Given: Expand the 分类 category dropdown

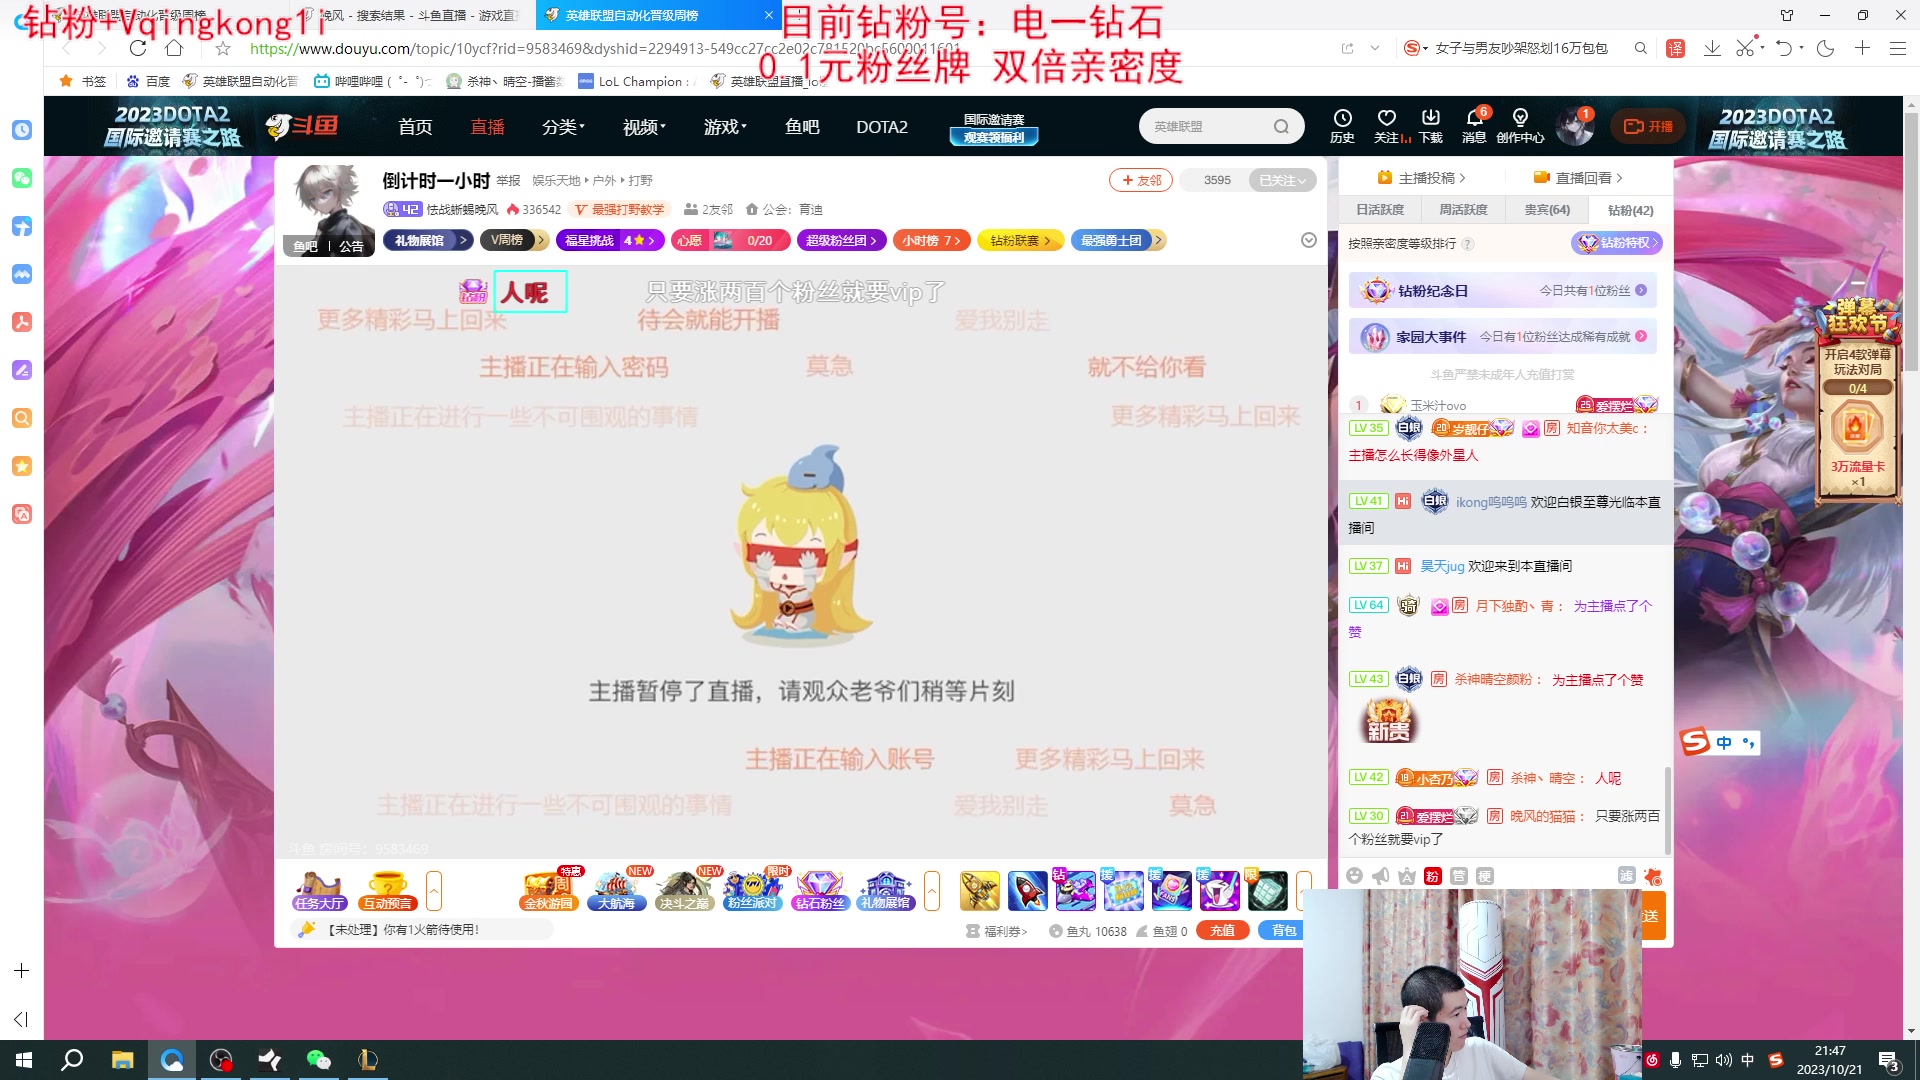Looking at the screenshot, I should pyautogui.click(x=563, y=127).
